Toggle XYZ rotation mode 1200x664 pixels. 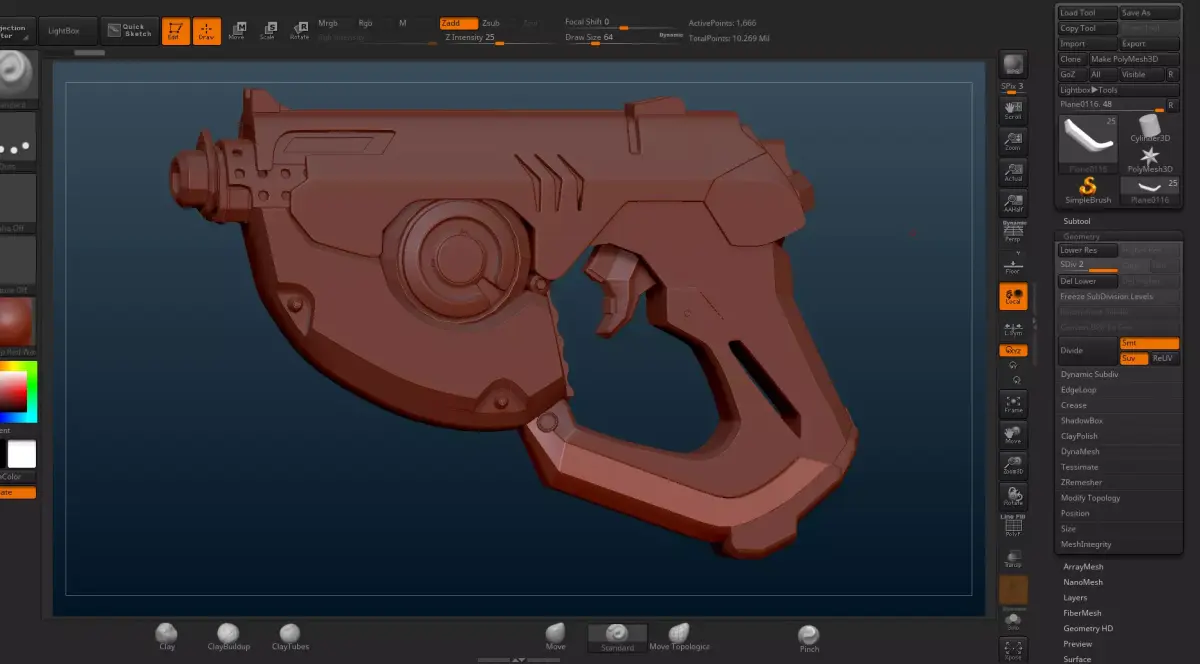pyautogui.click(x=1013, y=351)
